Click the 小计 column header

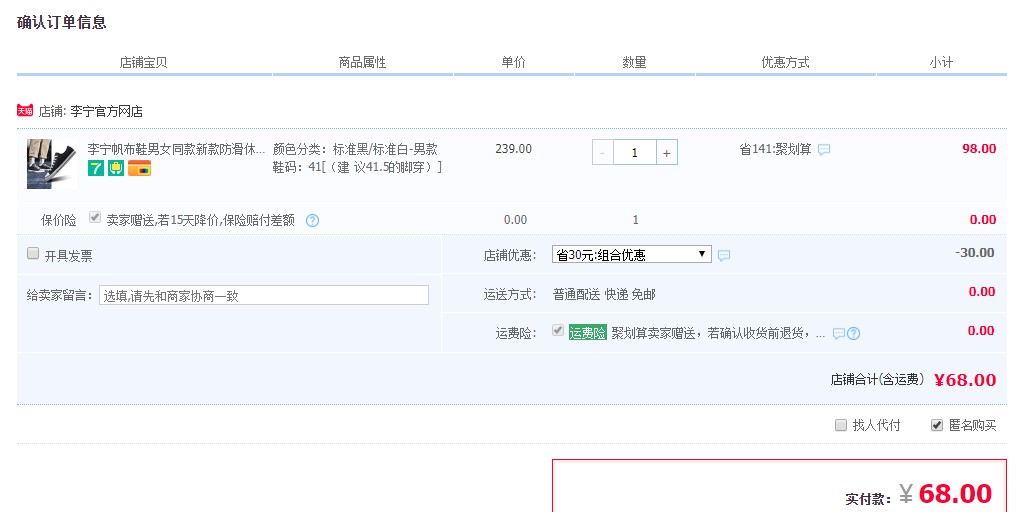tap(941, 62)
